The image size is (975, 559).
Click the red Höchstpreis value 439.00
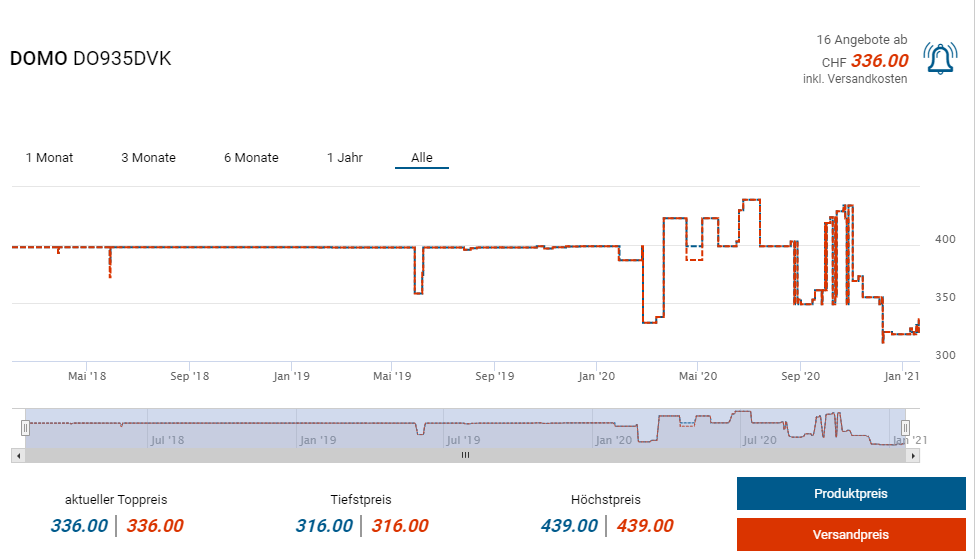[645, 526]
